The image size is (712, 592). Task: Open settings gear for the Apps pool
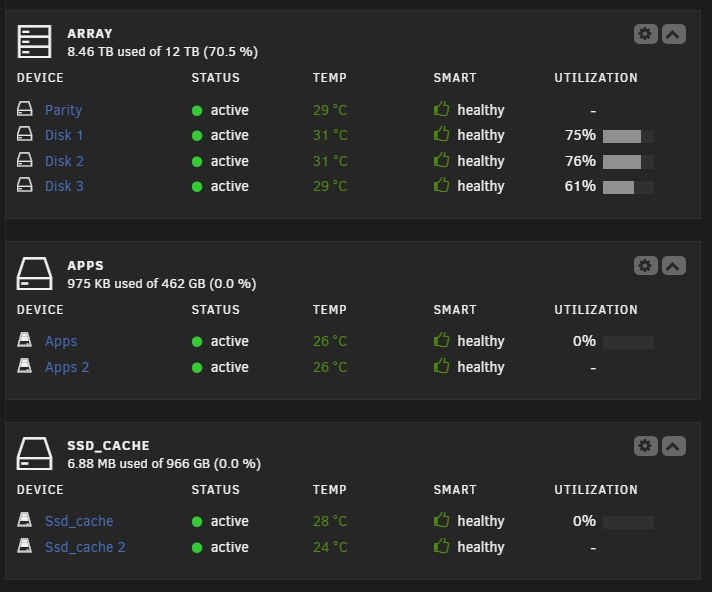pyautogui.click(x=645, y=265)
